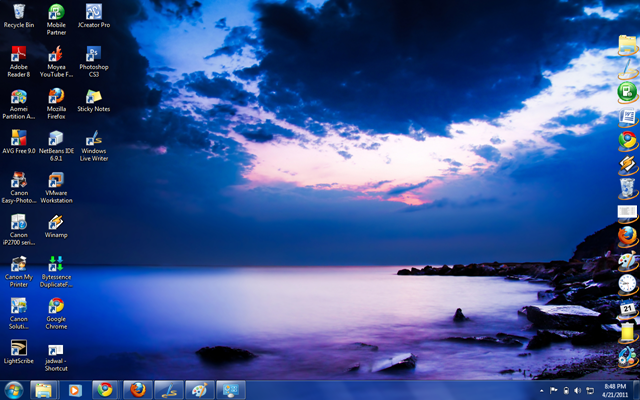The image size is (640, 400).
Task: Select the Canon Soluti... desktop icon
Action: coord(19,314)
